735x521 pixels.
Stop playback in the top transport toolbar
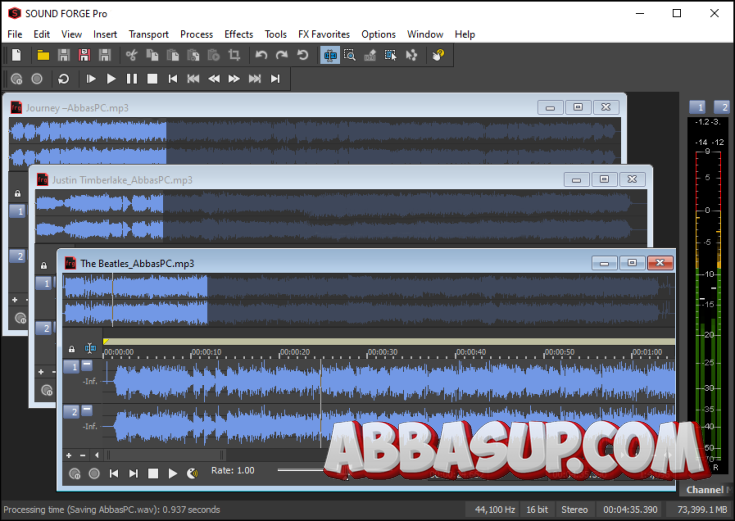tap(152, 79)
